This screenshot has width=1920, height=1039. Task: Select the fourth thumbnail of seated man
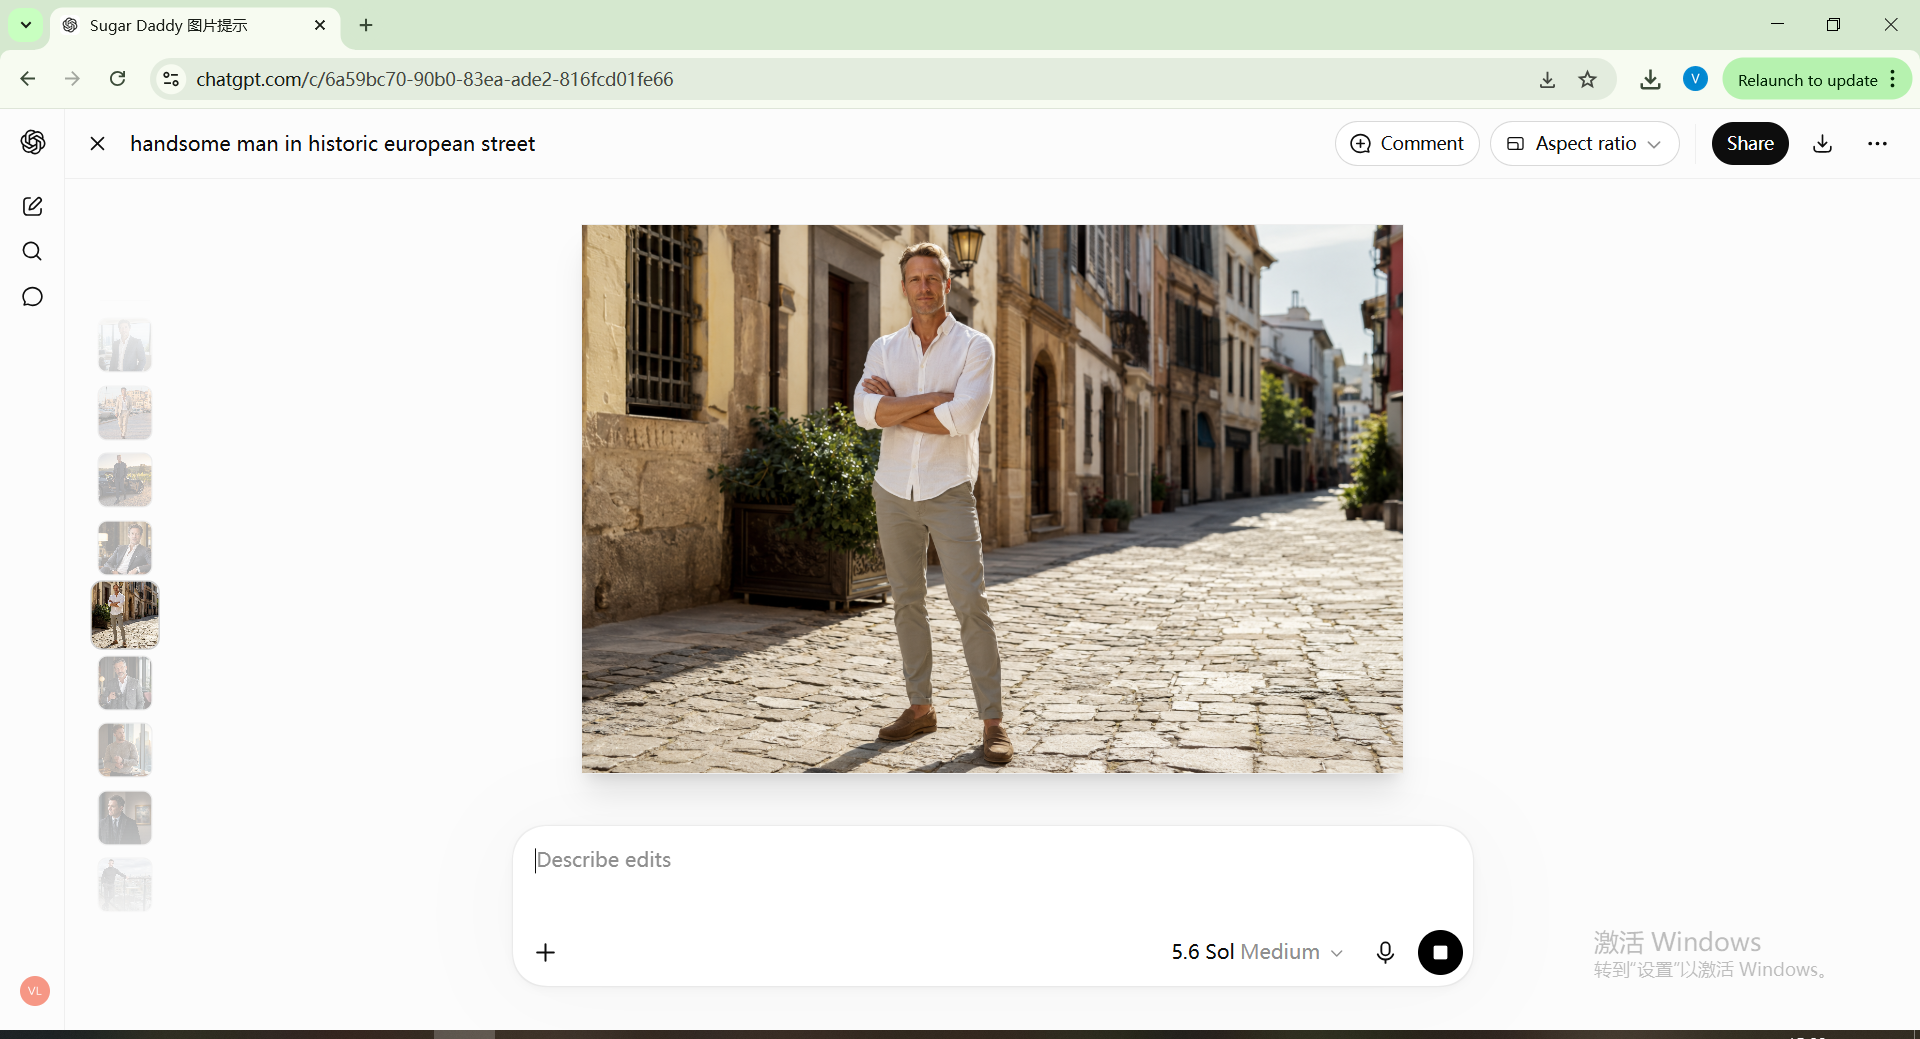click(x=125, y=548)
